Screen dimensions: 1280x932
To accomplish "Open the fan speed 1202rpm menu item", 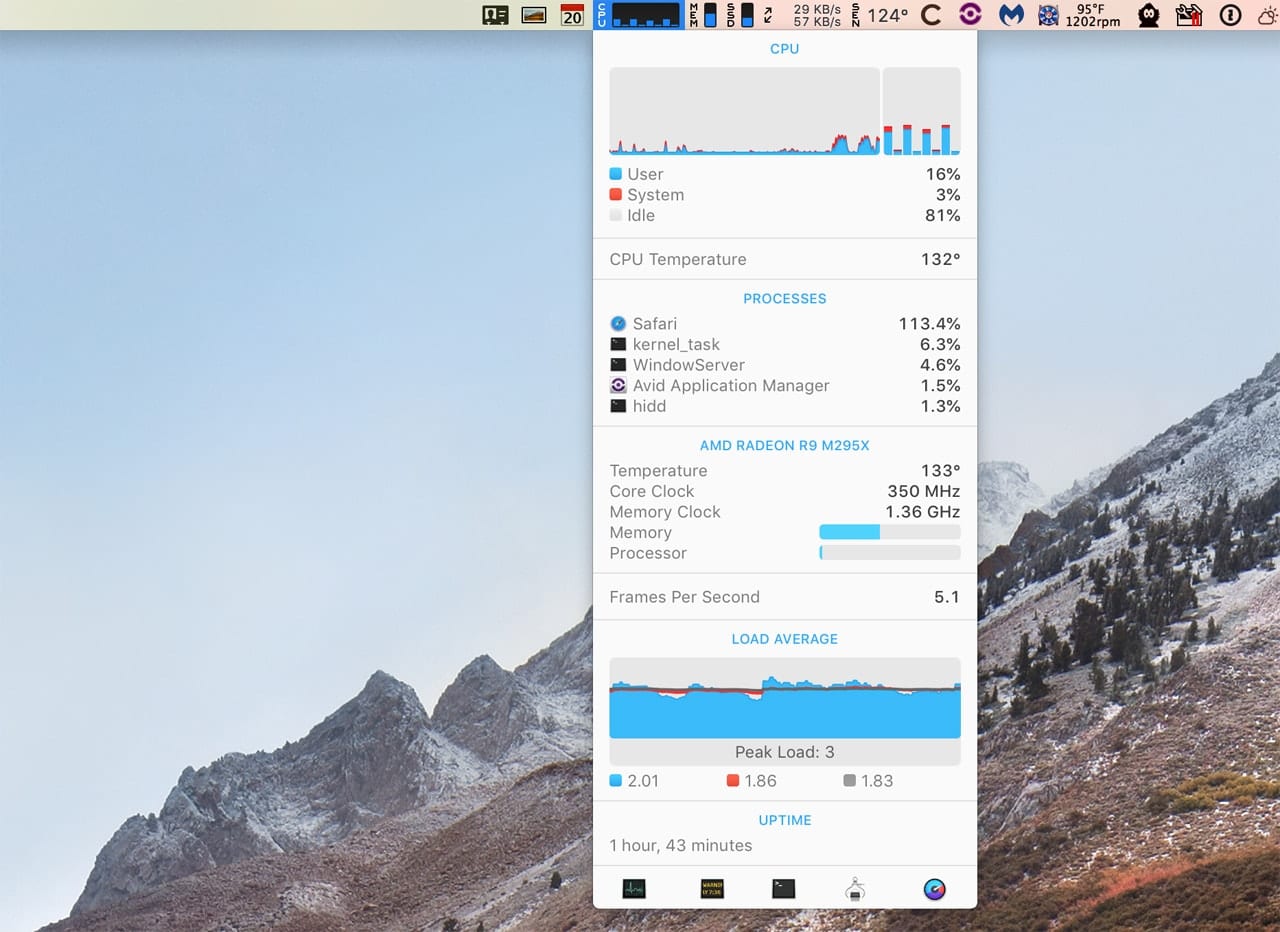I will click(x=1078, y=15).
